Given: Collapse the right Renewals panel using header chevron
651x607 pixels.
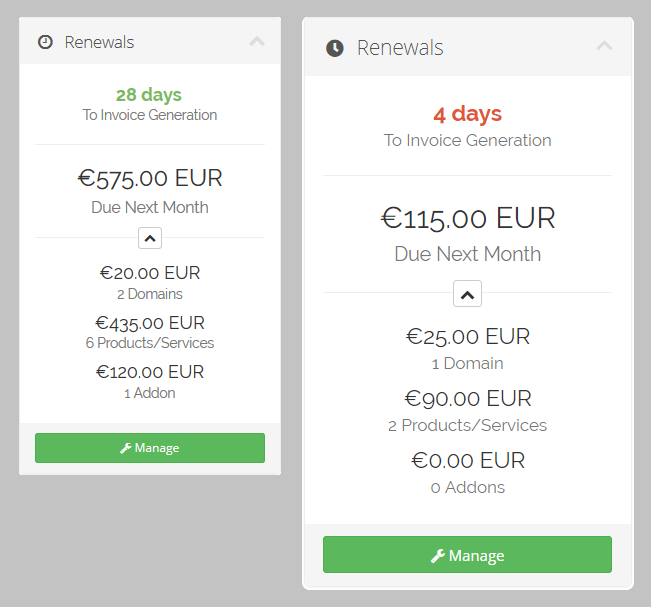Looking at the screenshot, I should pyautogui.click(x=604, y=46).
